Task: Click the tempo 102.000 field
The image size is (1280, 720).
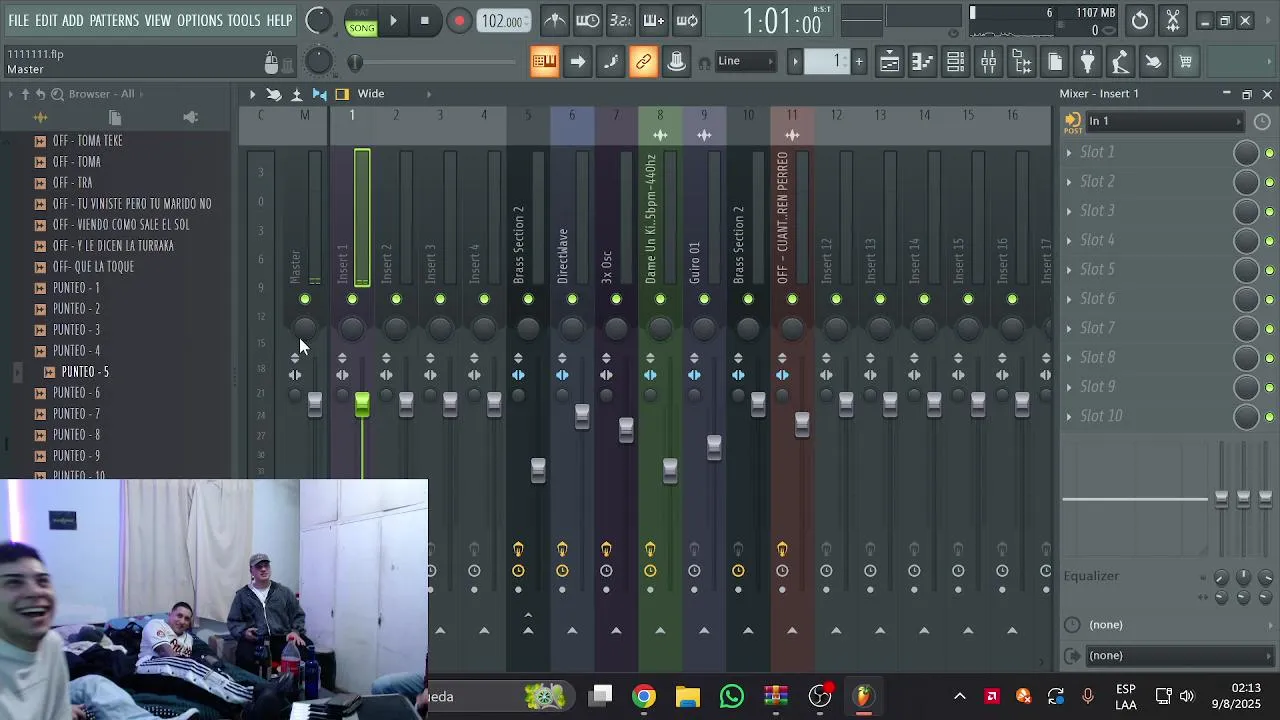Action: point(503,21)
